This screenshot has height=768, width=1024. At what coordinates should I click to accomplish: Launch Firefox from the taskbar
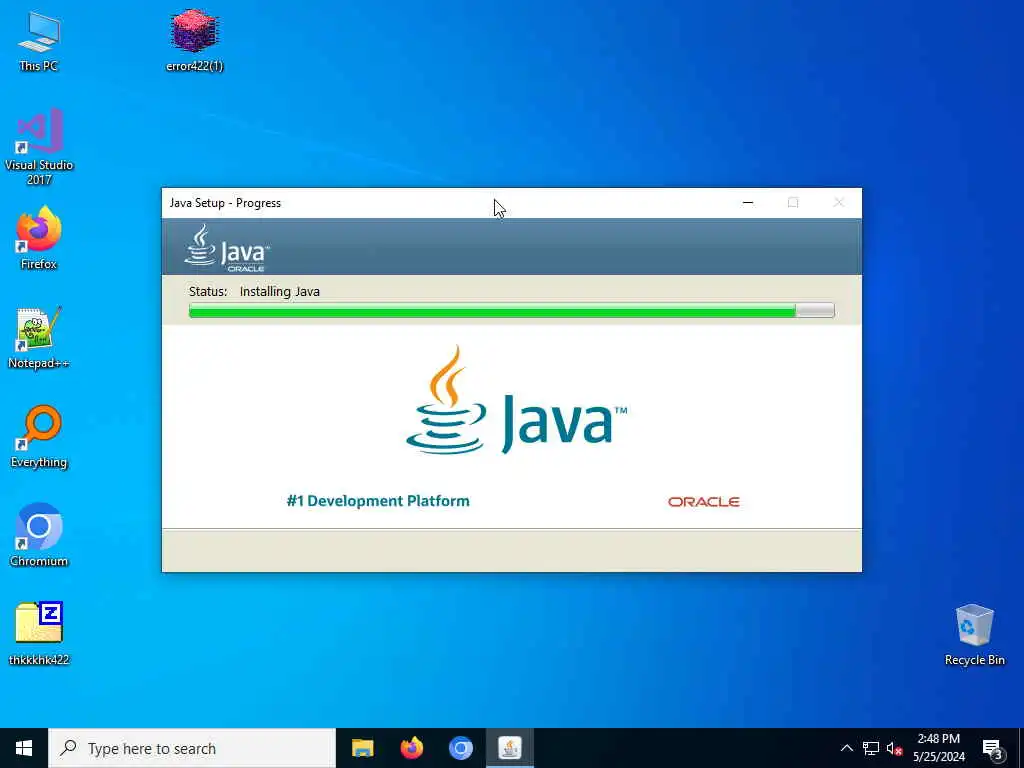tap(411, 748)
